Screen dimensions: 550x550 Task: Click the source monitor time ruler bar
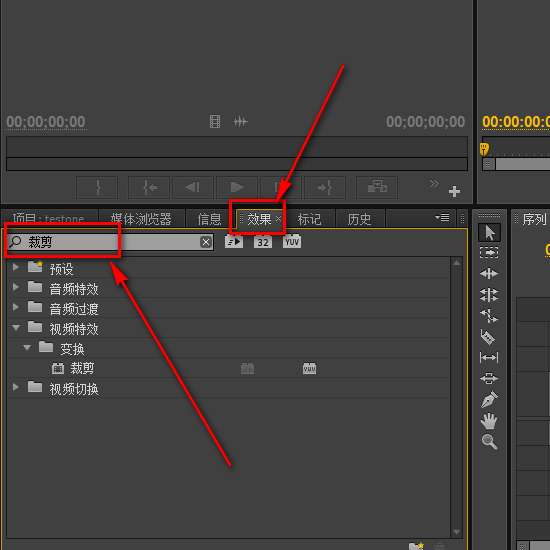pyautogui.click(x=237, y=147)
